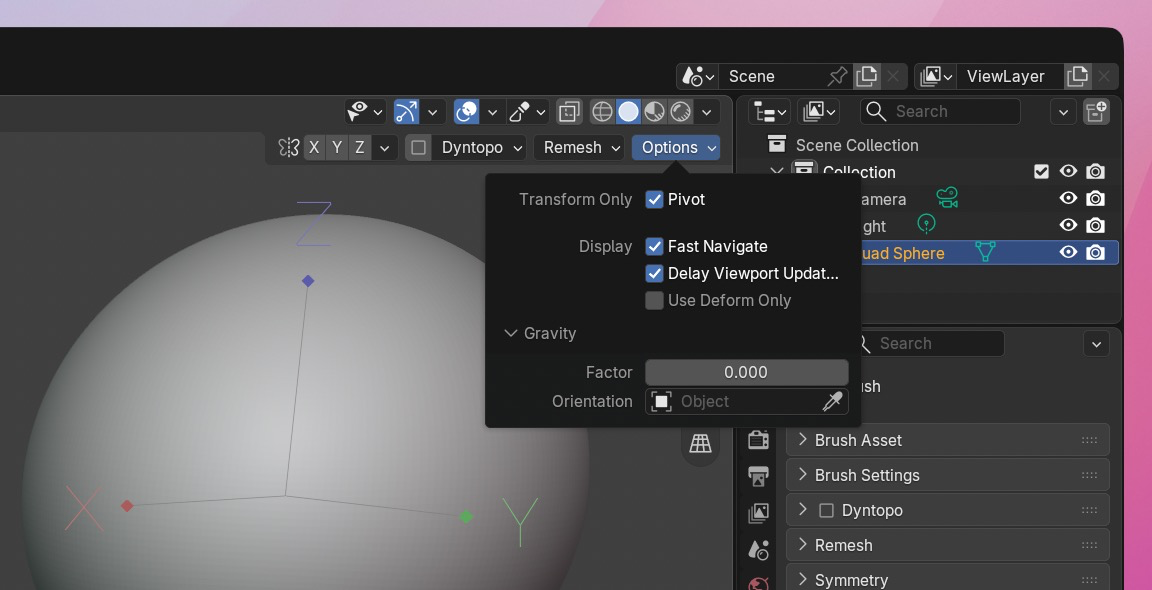Screen dimensions: 1152x590
Task: Collapse the Gravity section
Action: (x=541, y=334)
